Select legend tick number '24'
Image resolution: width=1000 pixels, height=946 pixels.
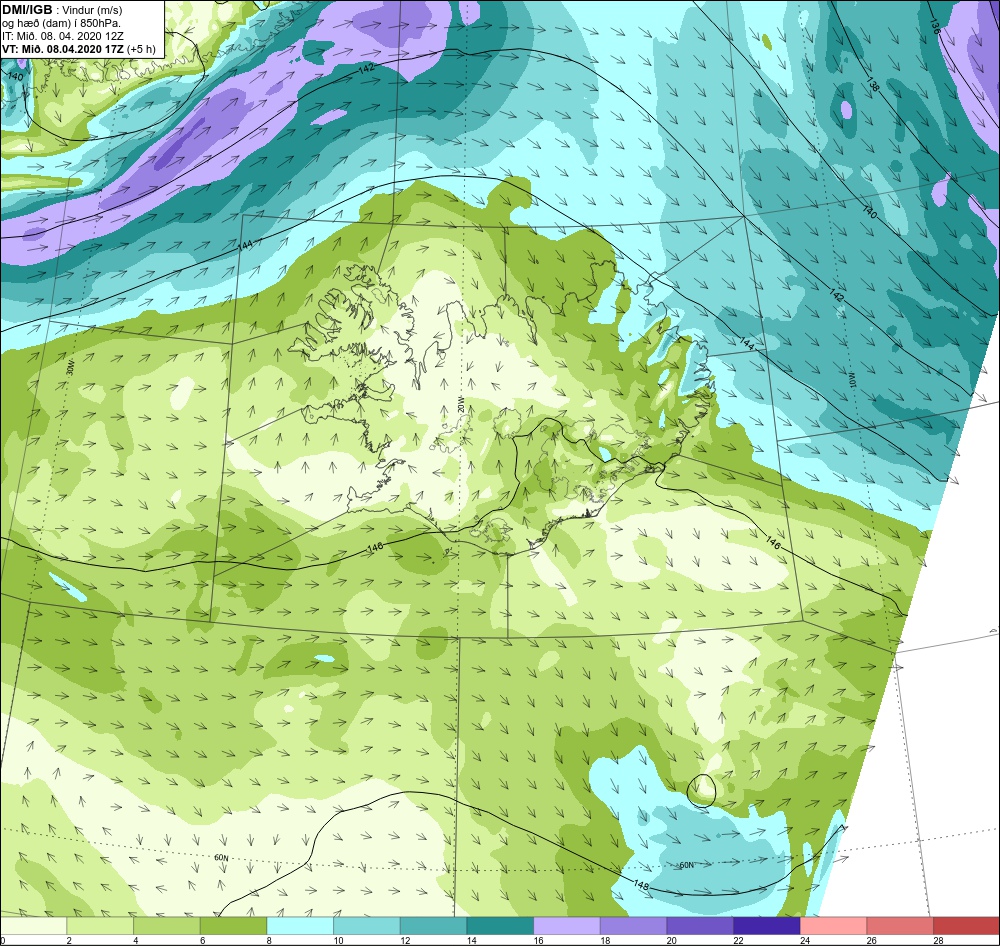pyautogui.click(x=805, y=940)
